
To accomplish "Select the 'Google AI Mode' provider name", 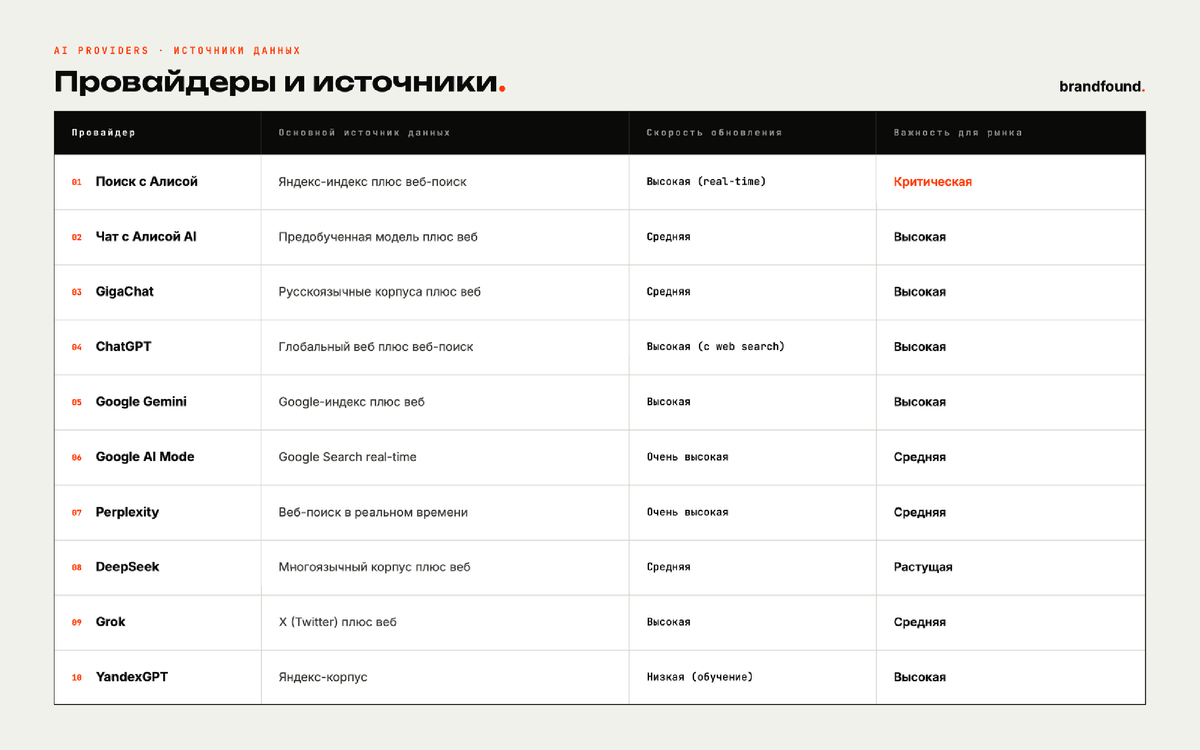I will (145, 457).
